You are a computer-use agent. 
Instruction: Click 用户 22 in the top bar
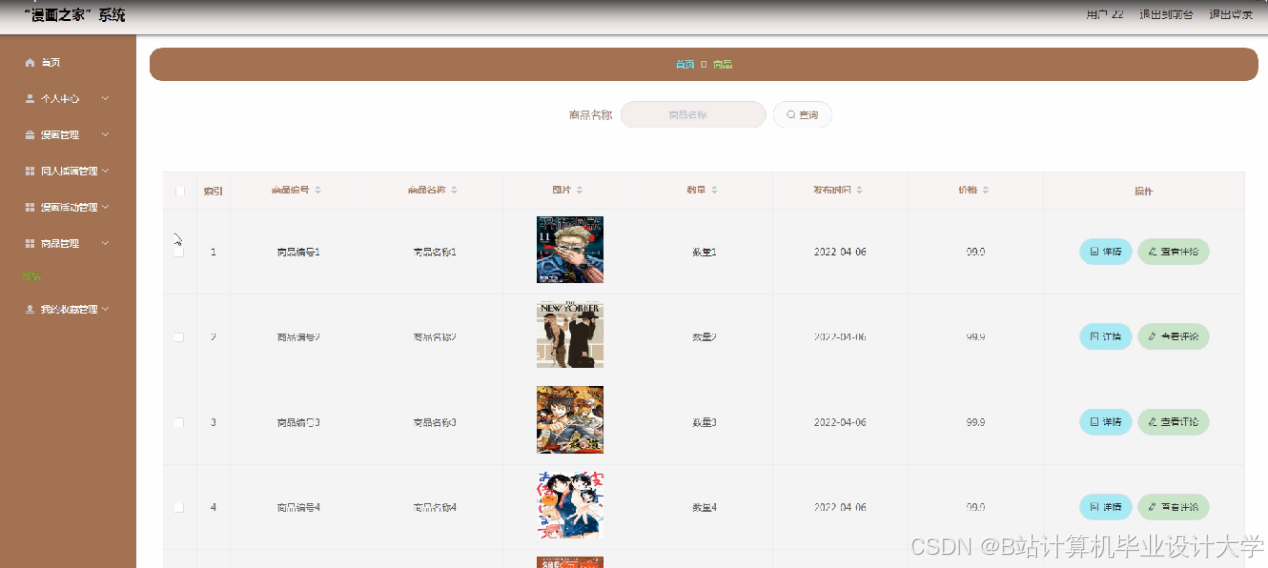1105,14
